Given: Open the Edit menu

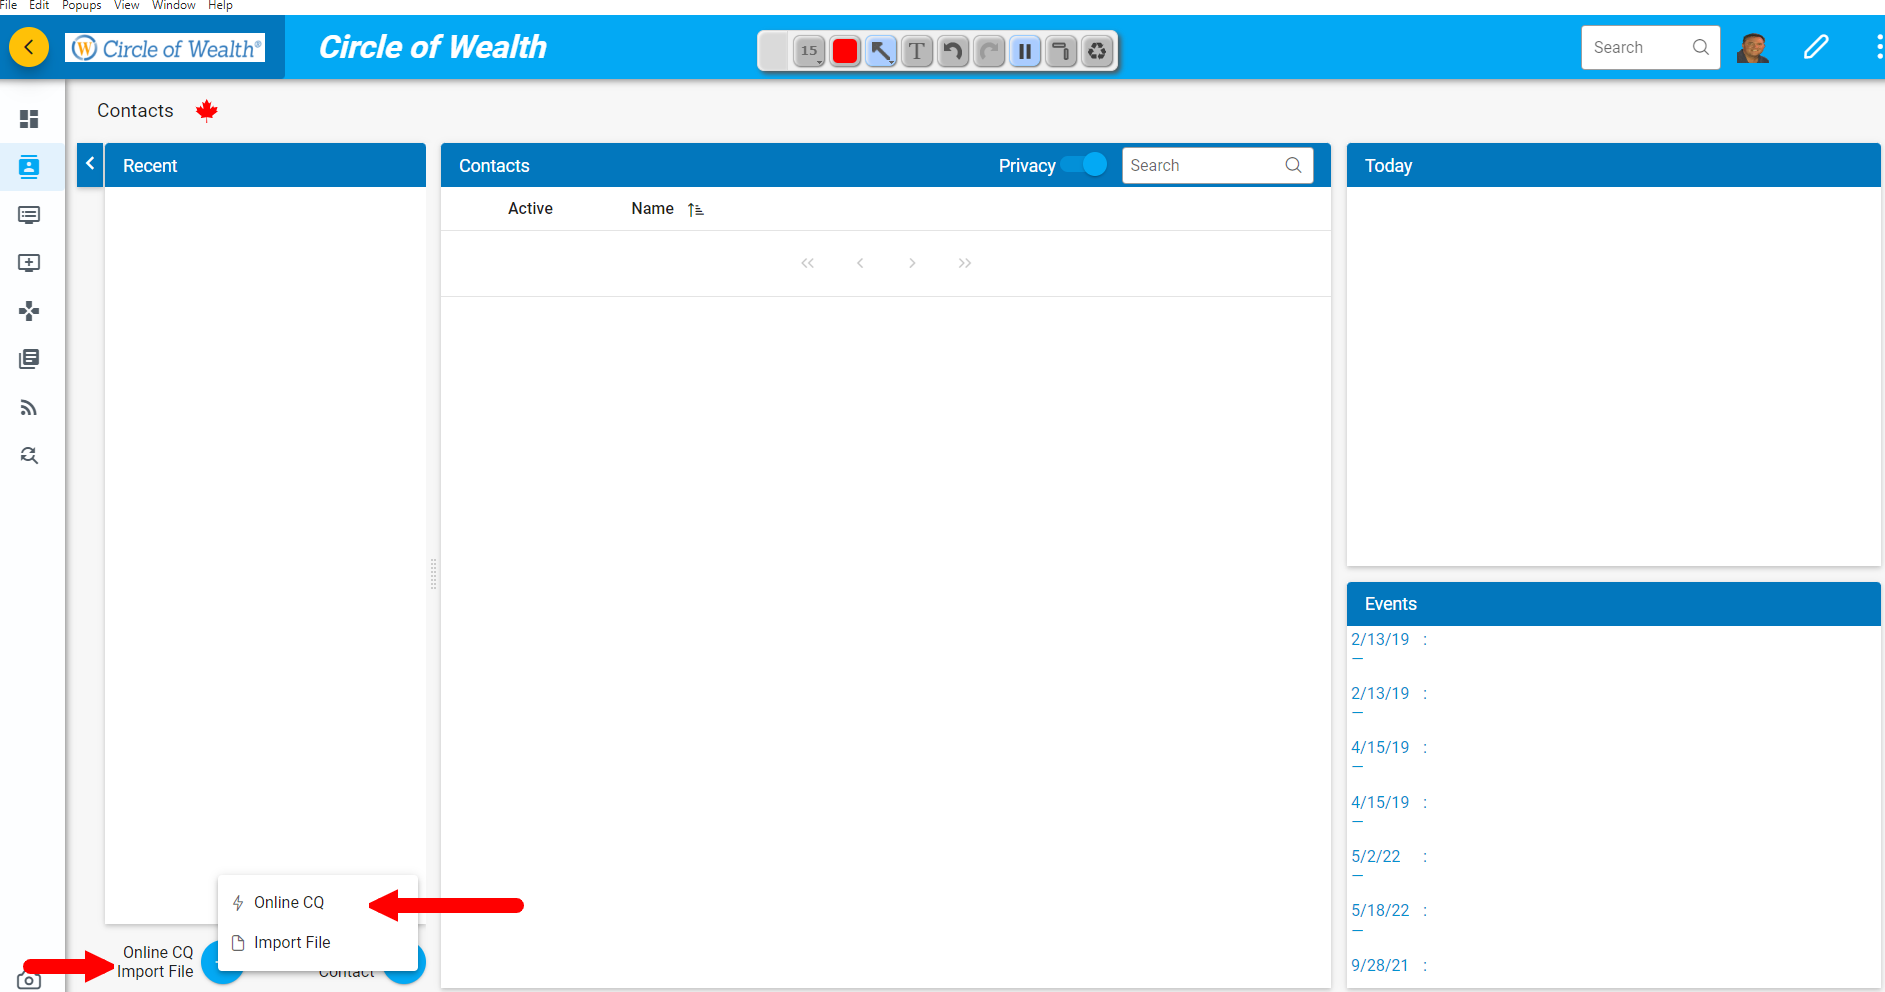Looking at the screenshot, I should (39, 5).
